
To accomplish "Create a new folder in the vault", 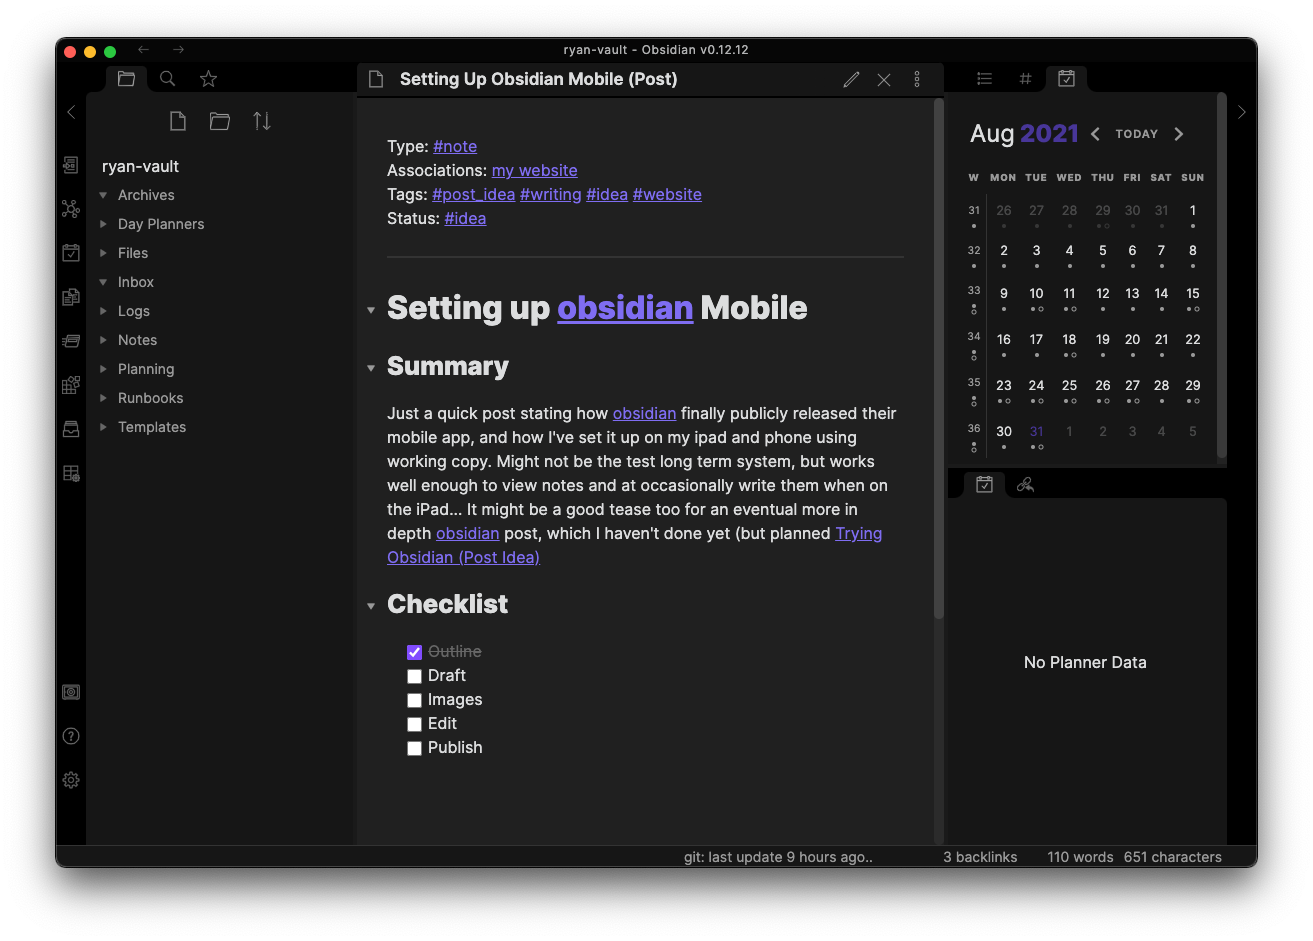I will point(220,121).
